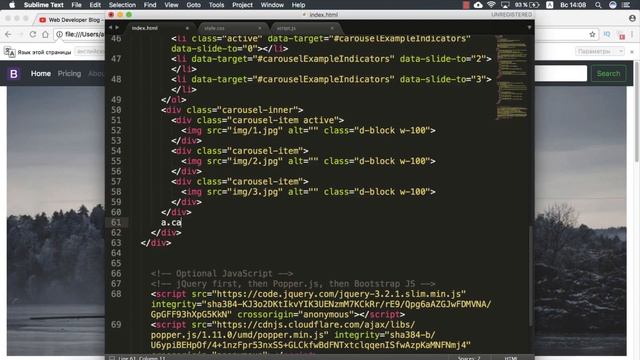Open the Sublime Text application menu

pyautogui.click(x=43, y=5)
